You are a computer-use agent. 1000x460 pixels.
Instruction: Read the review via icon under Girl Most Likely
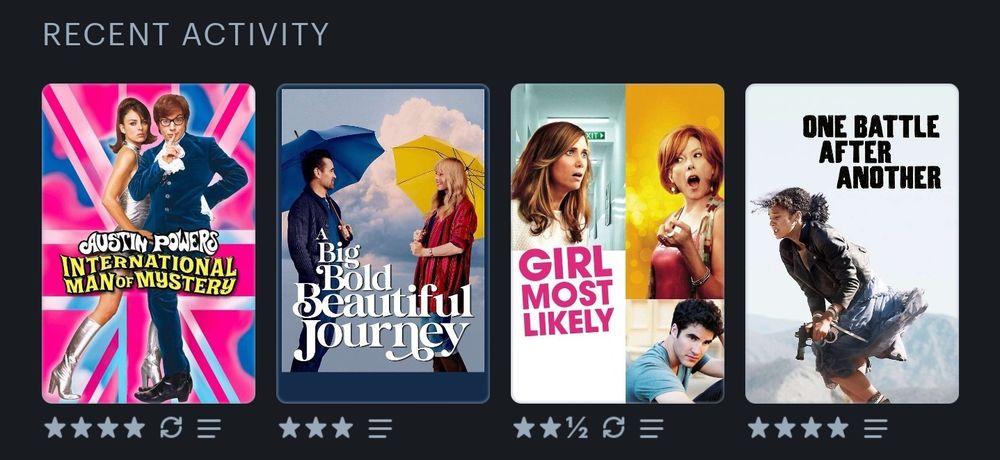[652, 428]
